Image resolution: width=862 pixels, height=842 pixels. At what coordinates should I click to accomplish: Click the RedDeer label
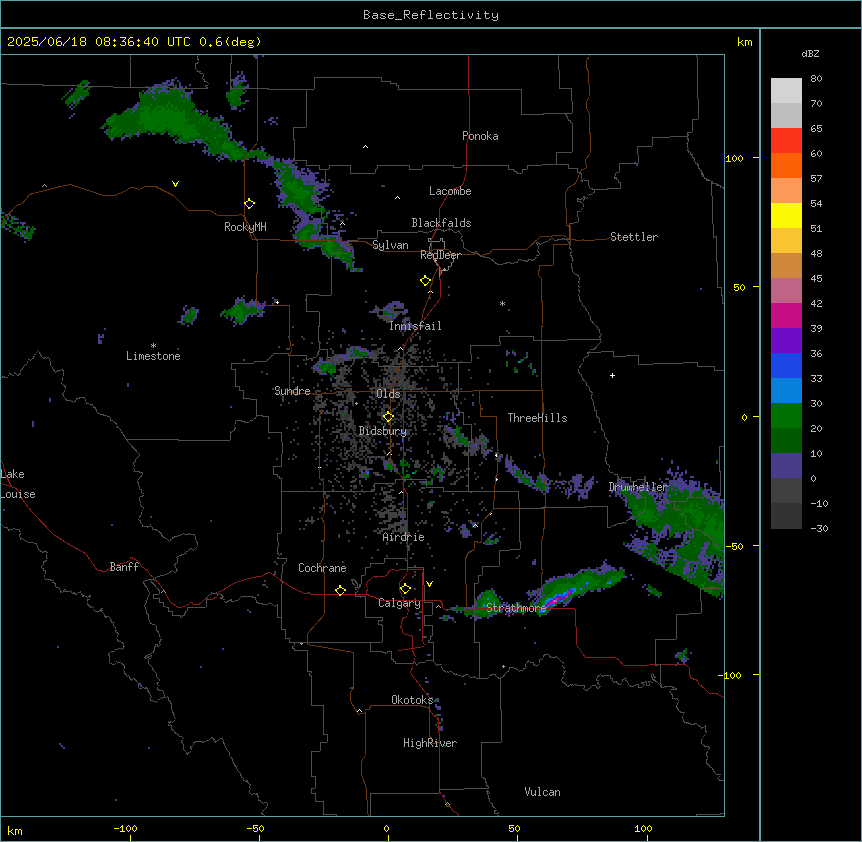pos(440,255)
